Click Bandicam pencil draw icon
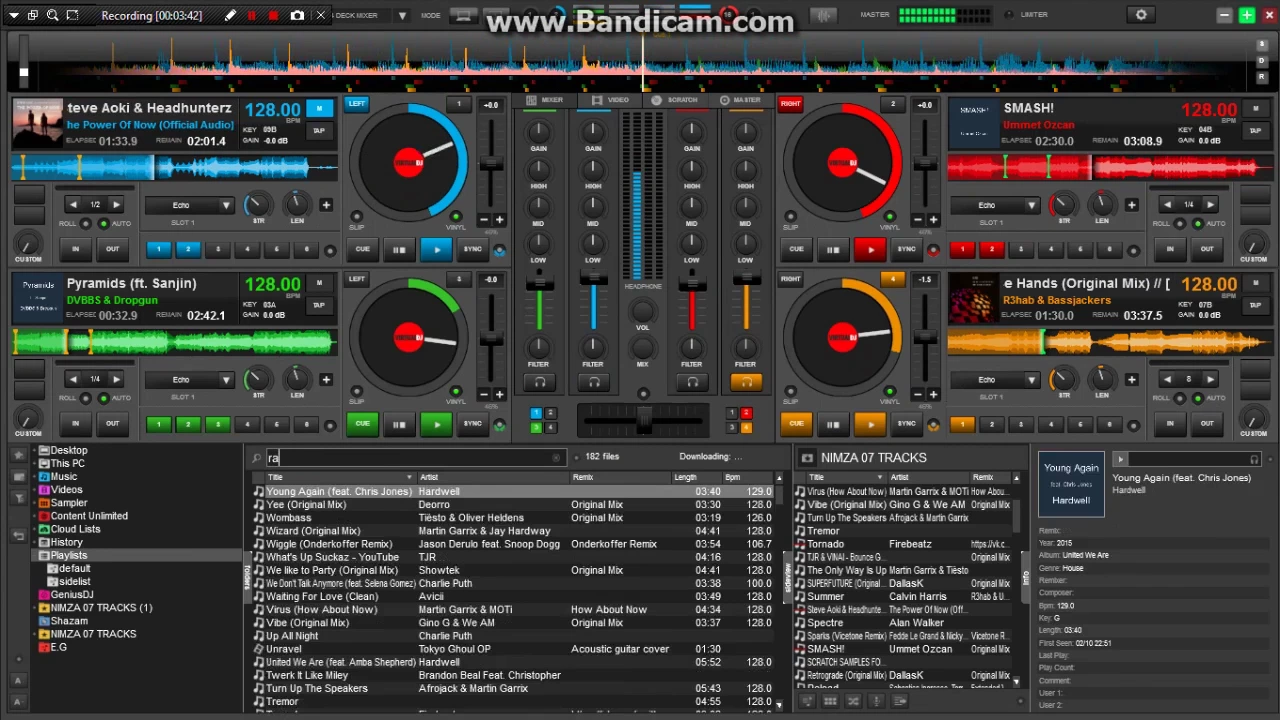Image resolution: width=1280 pixels, height=720 pixels. point(230,16)
